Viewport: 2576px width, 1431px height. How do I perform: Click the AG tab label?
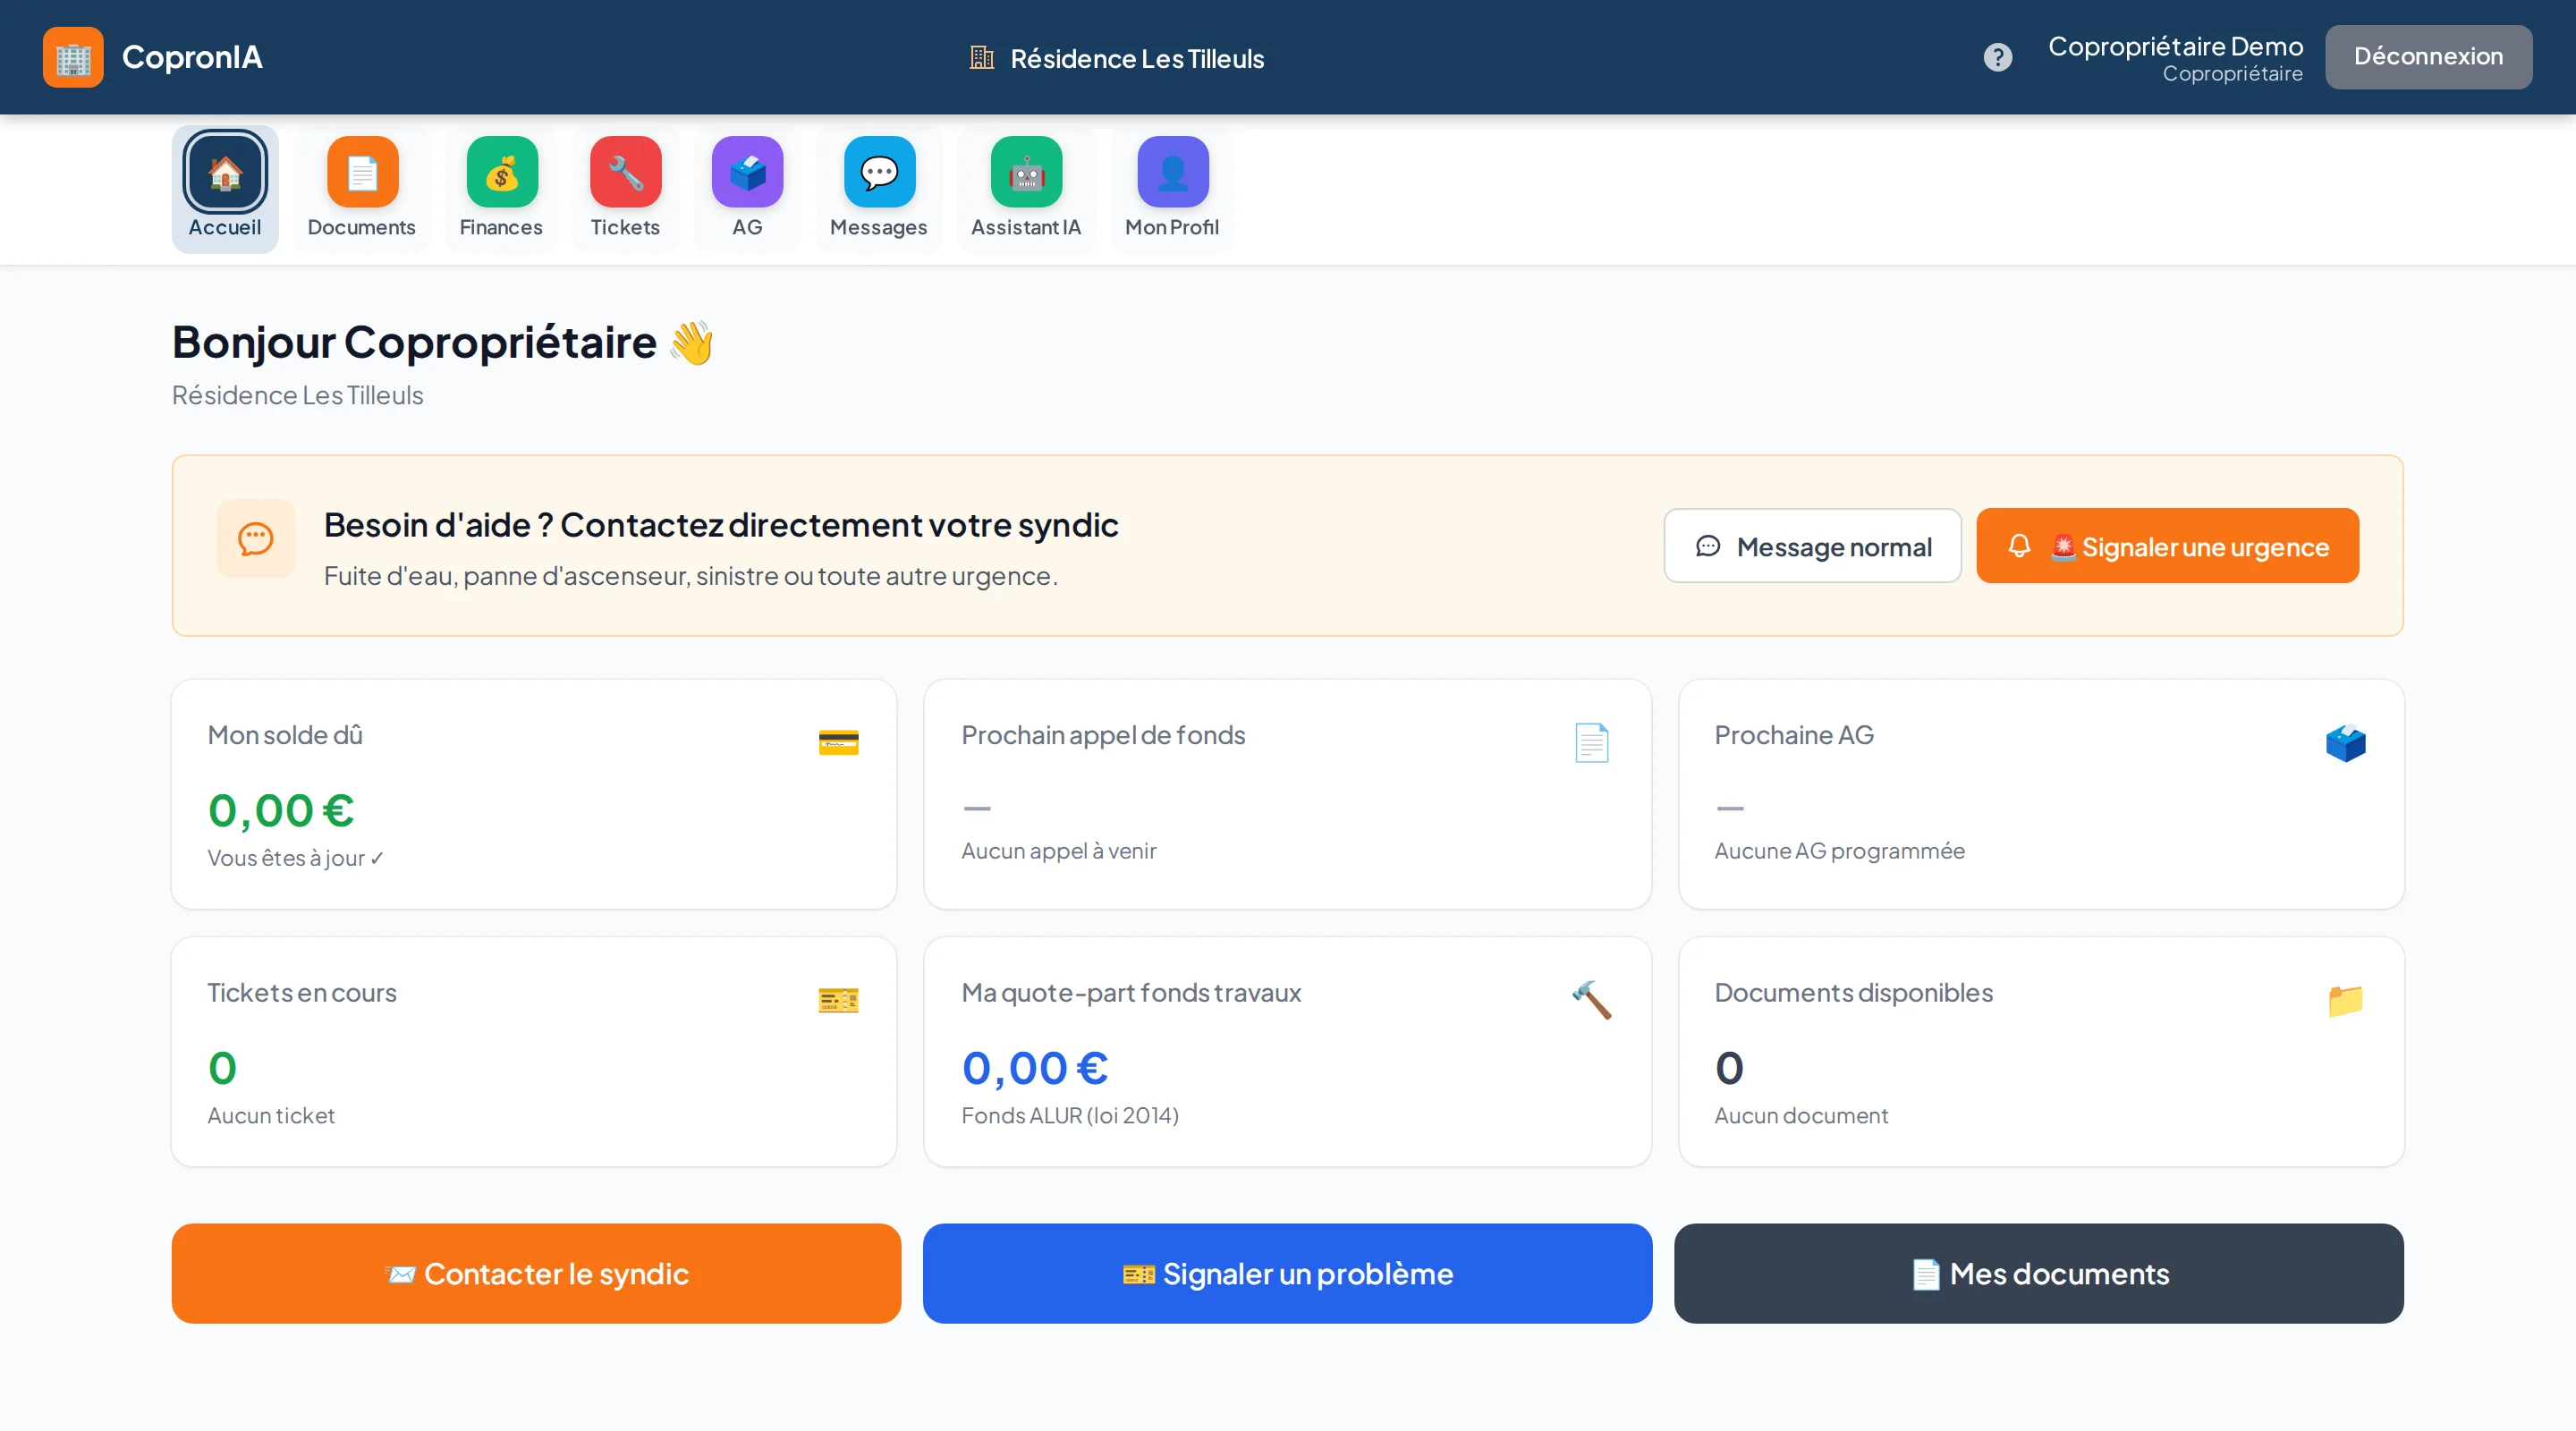tap(747, 227)
